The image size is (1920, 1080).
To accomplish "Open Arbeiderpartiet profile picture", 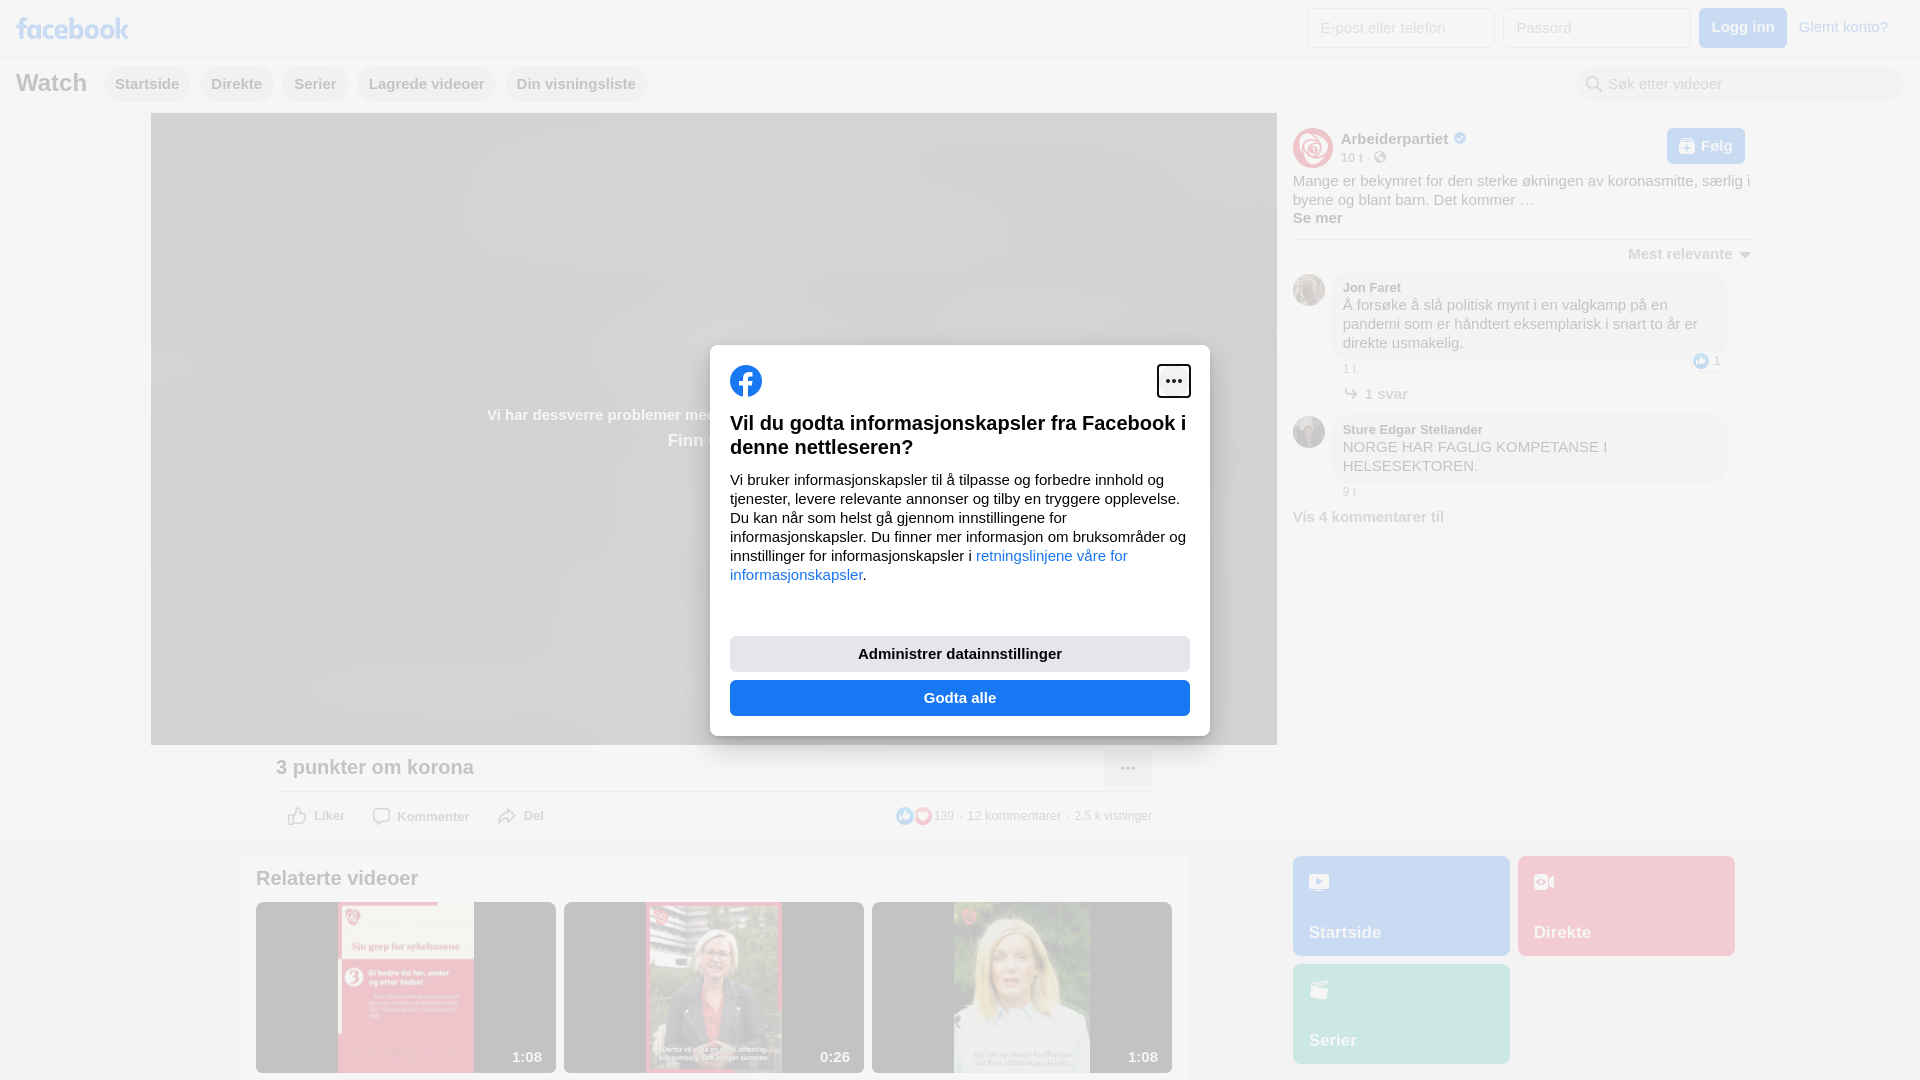I will (x=1313, y=148).
